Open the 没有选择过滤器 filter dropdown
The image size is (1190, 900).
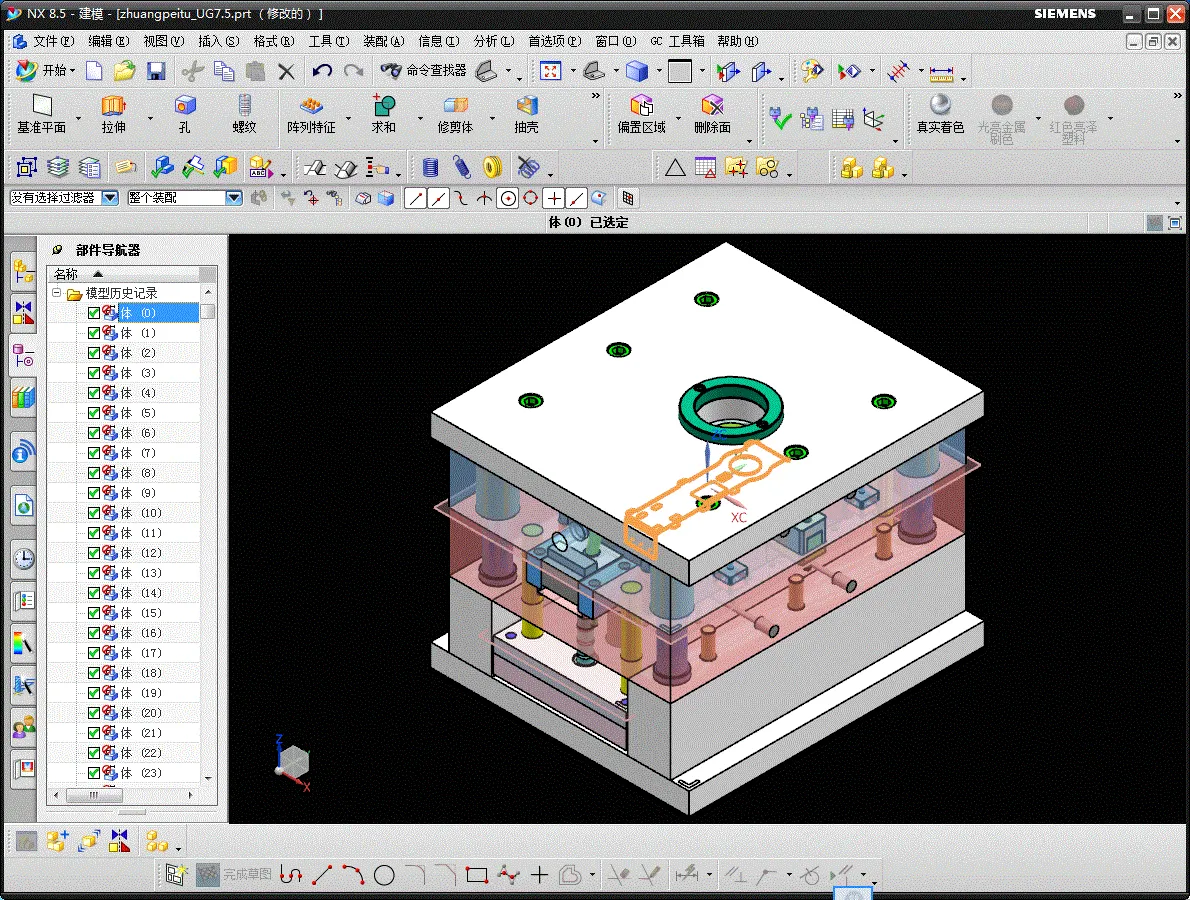pos(110,198)
